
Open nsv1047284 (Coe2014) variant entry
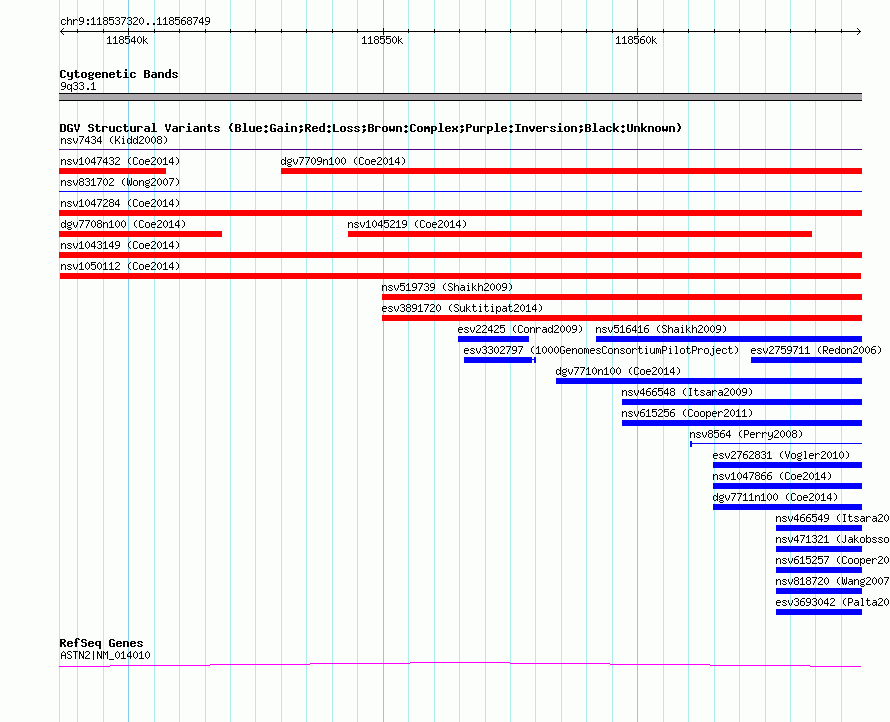pos(120,203)
